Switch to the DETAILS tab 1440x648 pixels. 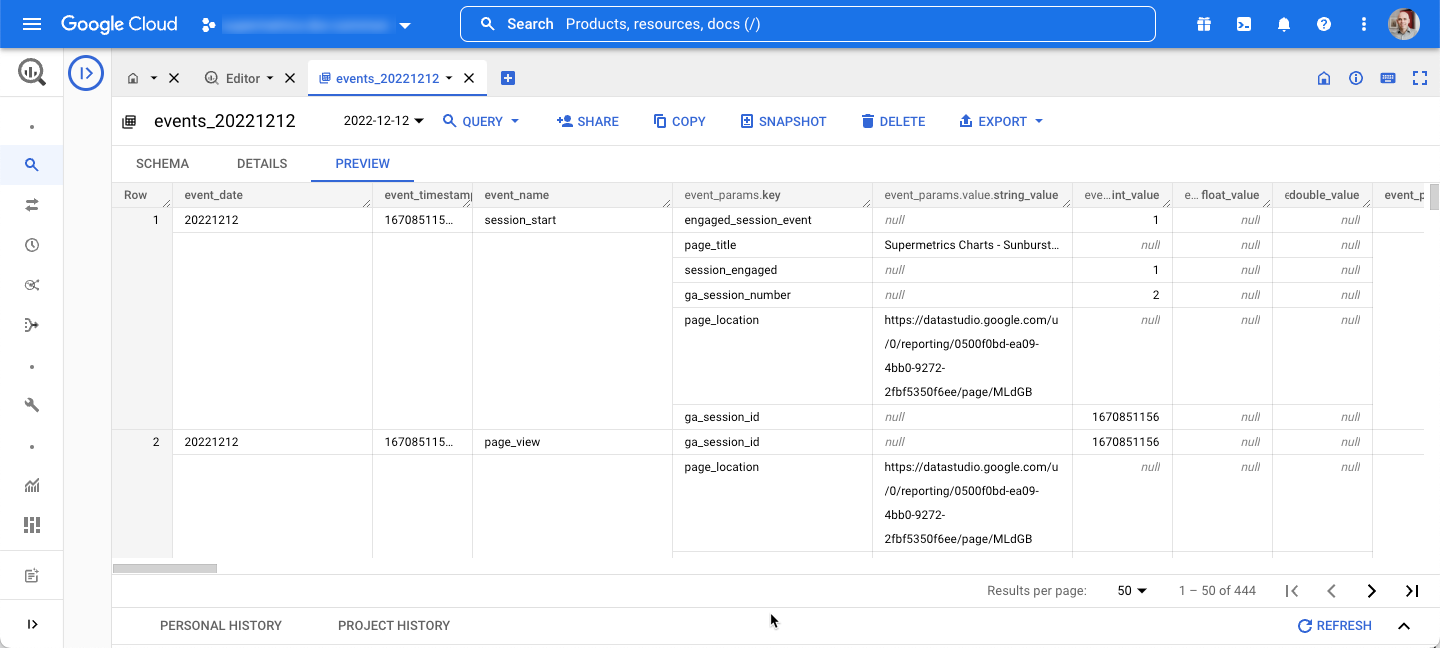(x=262, y=164)
